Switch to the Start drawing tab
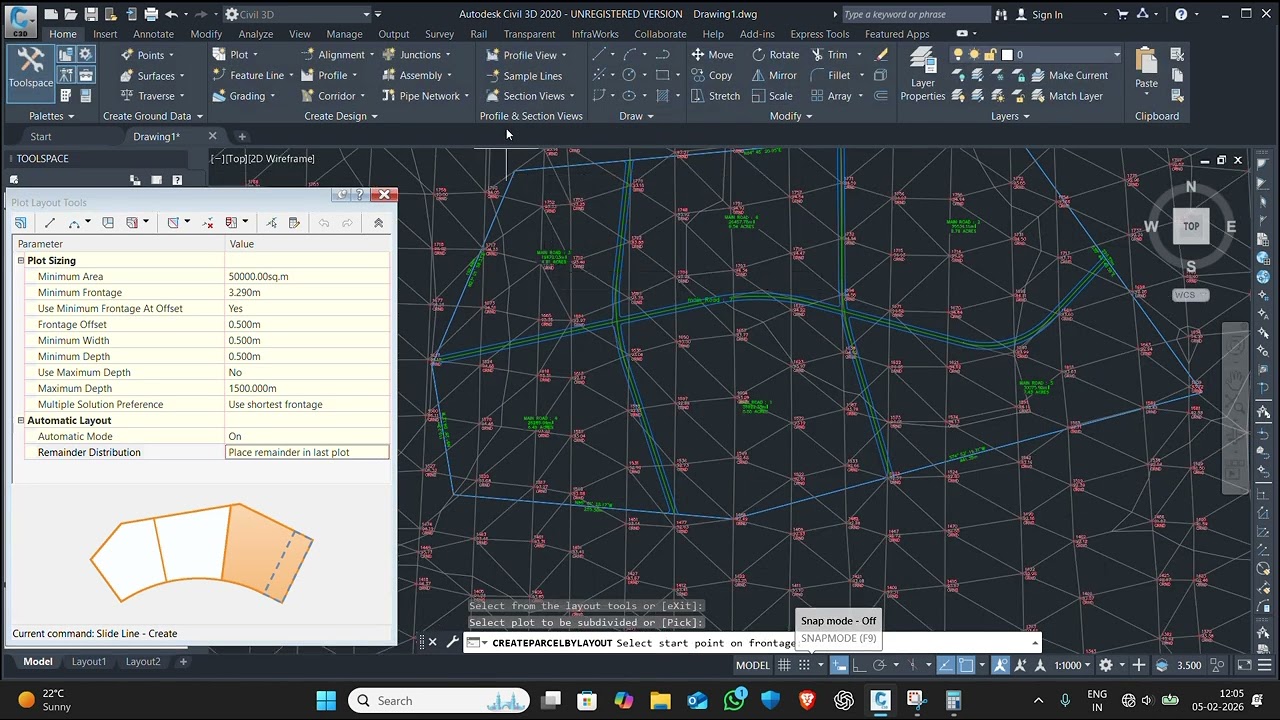 [41, 137]
